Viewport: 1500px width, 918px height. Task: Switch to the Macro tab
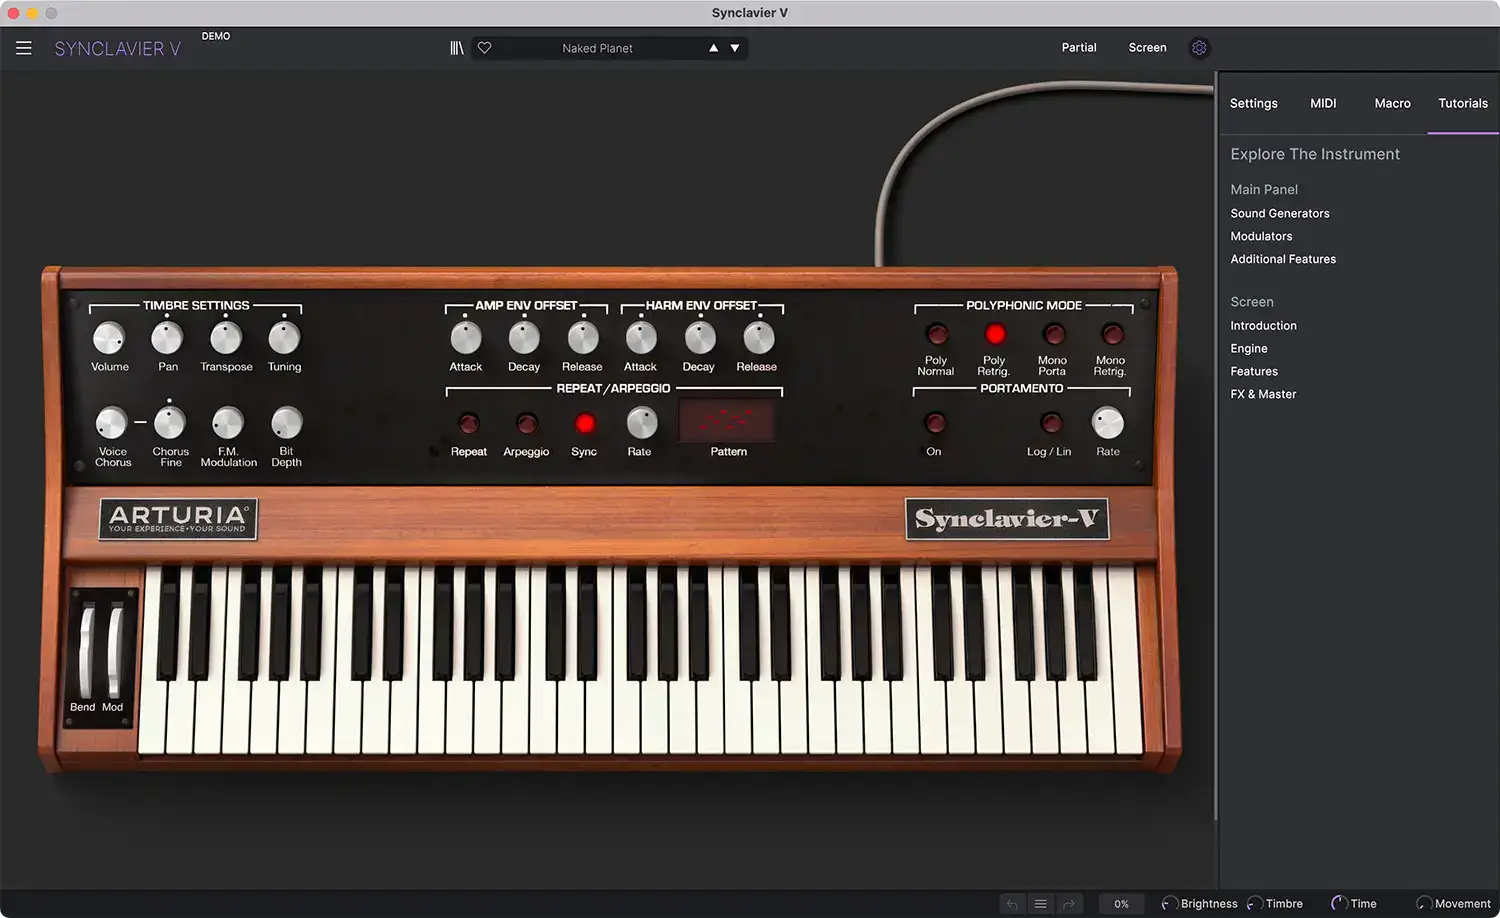click(x=1392, y=103)
